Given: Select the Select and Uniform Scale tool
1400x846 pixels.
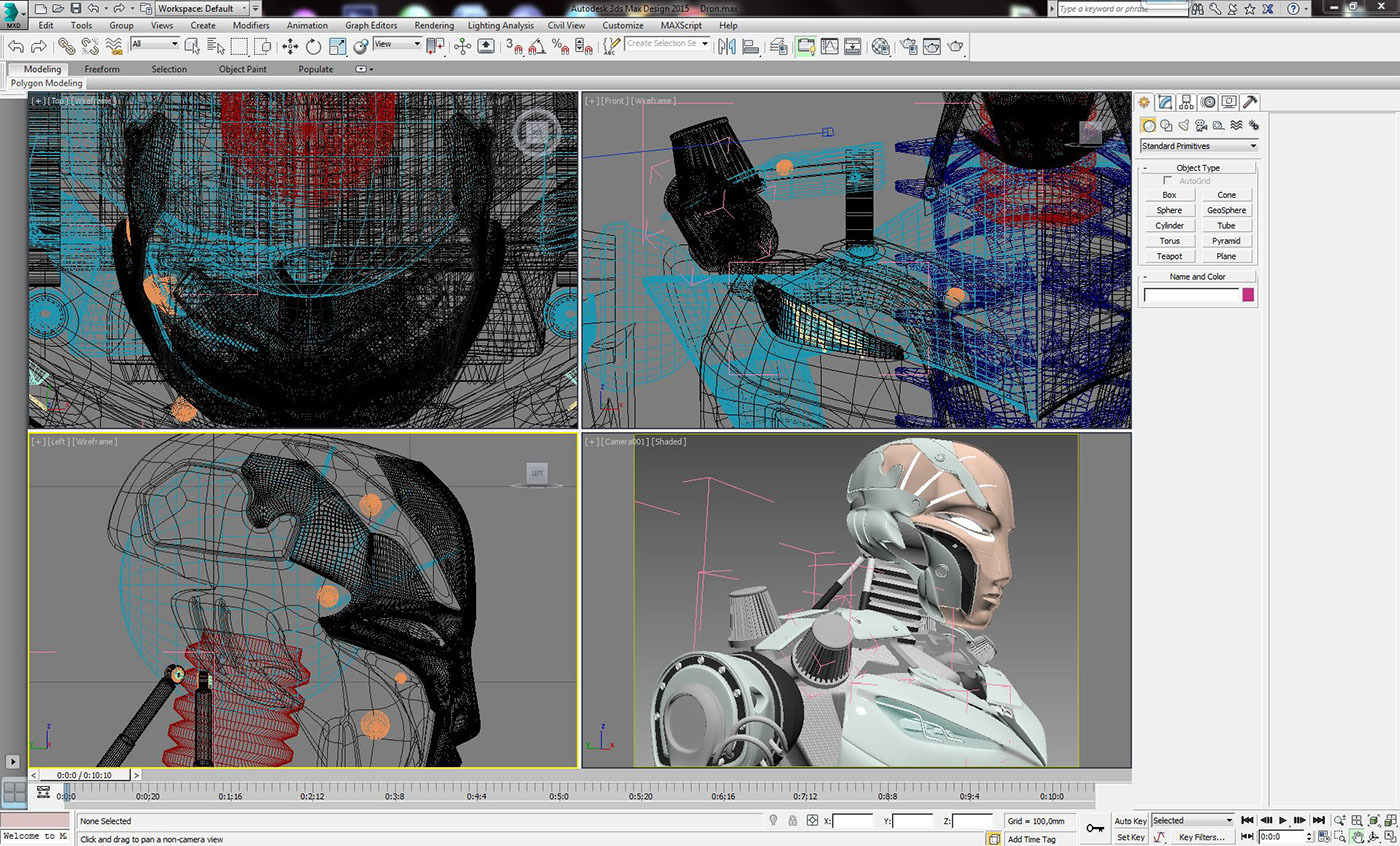Looking at the screenshot, I should pos(337,46).
